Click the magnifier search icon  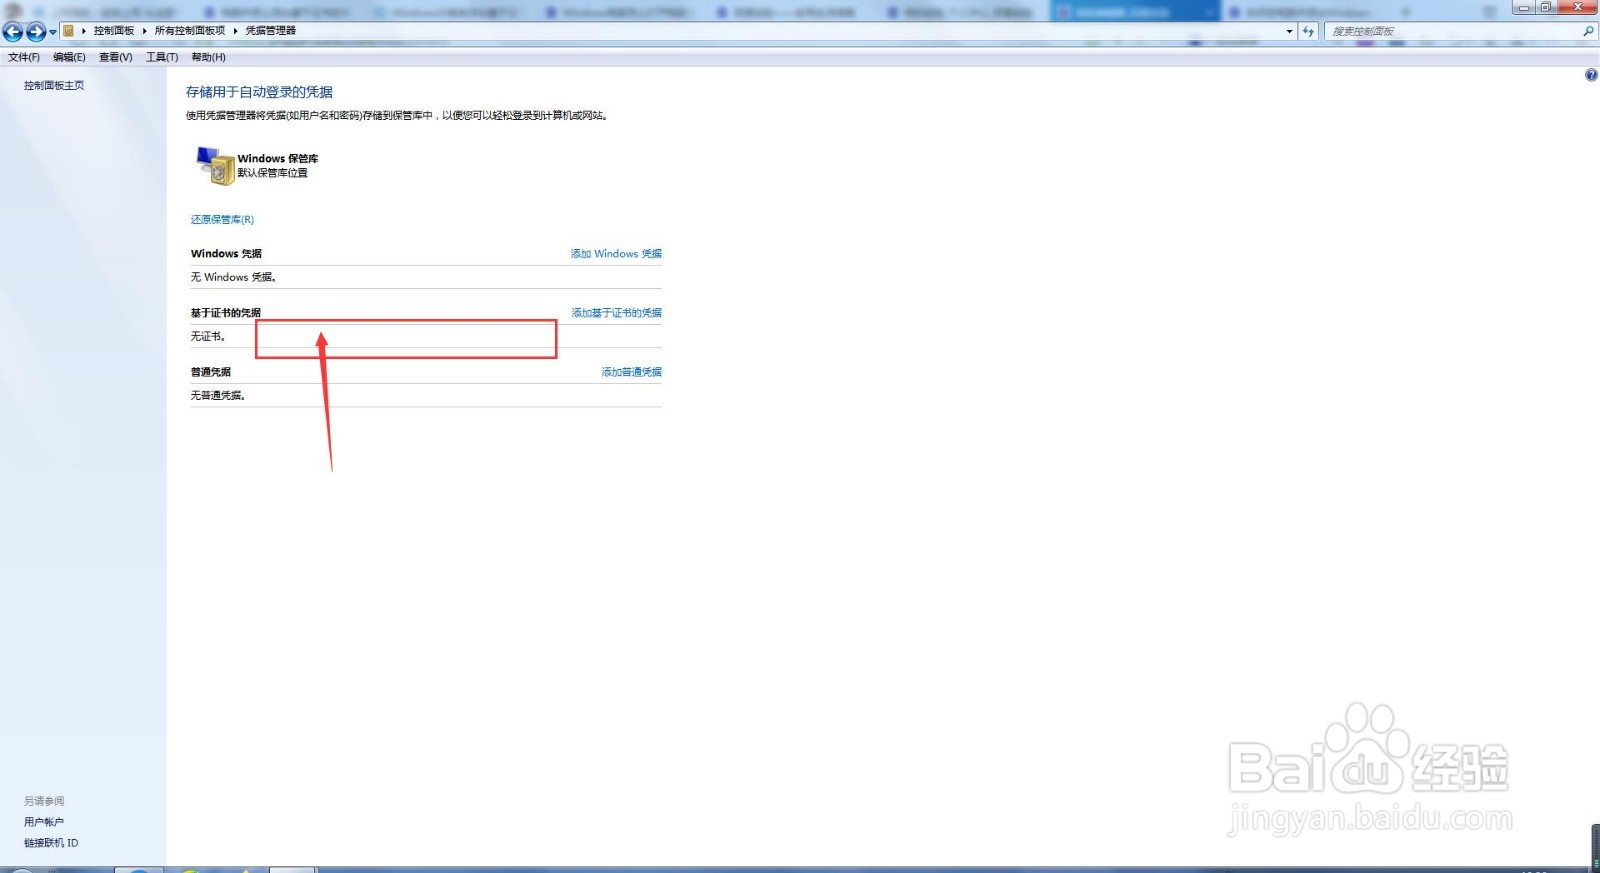coord(1588,31)
